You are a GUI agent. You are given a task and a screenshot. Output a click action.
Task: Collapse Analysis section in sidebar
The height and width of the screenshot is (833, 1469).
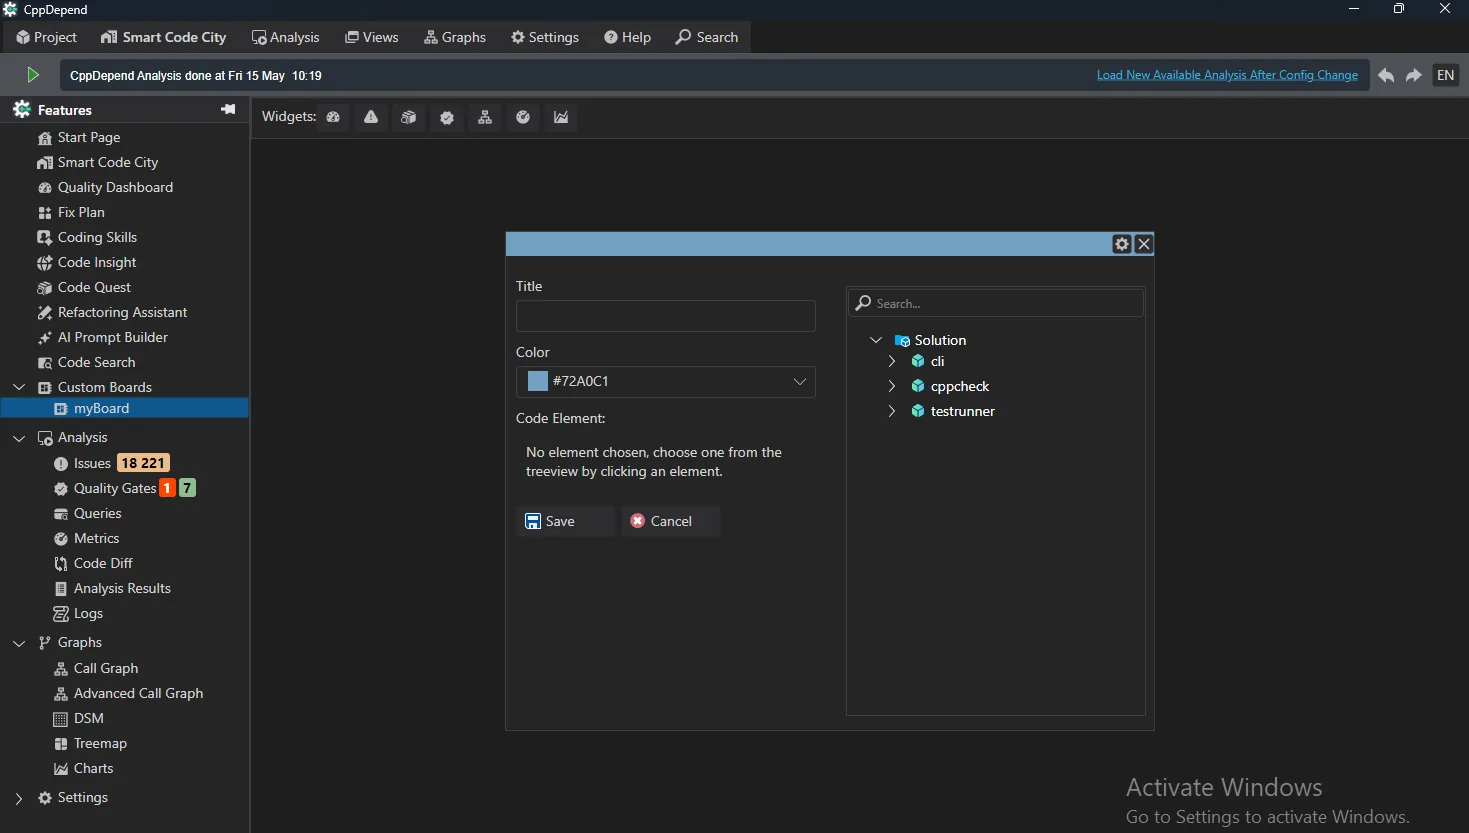pyautogui.click(x=19, y=437)
